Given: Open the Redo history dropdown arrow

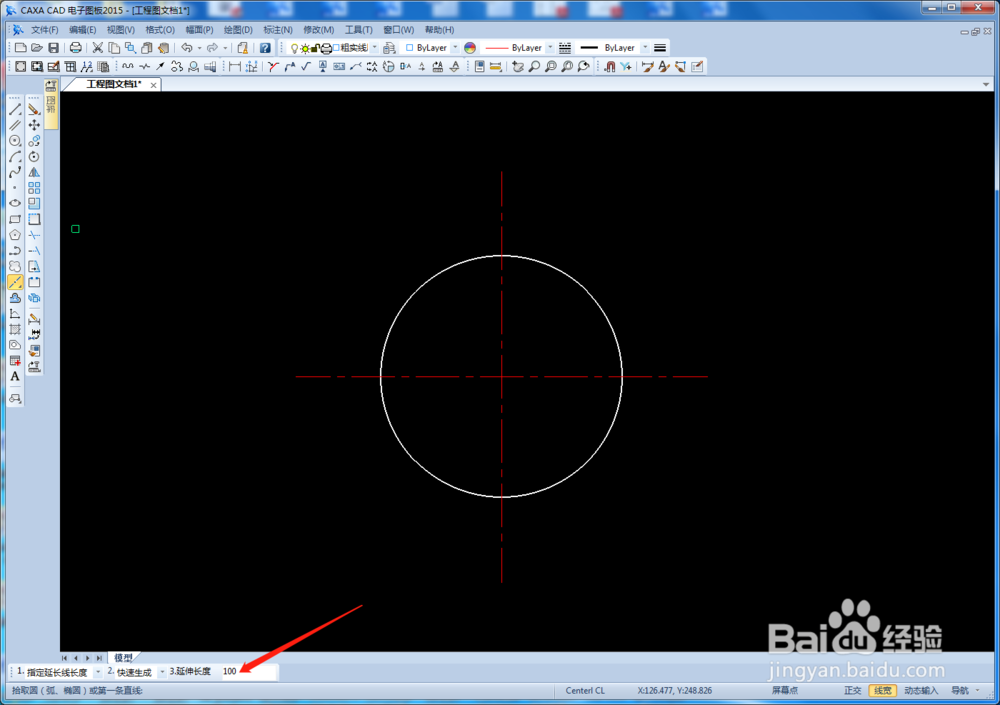Looking at the screenshot, I should tap(225, 48).
